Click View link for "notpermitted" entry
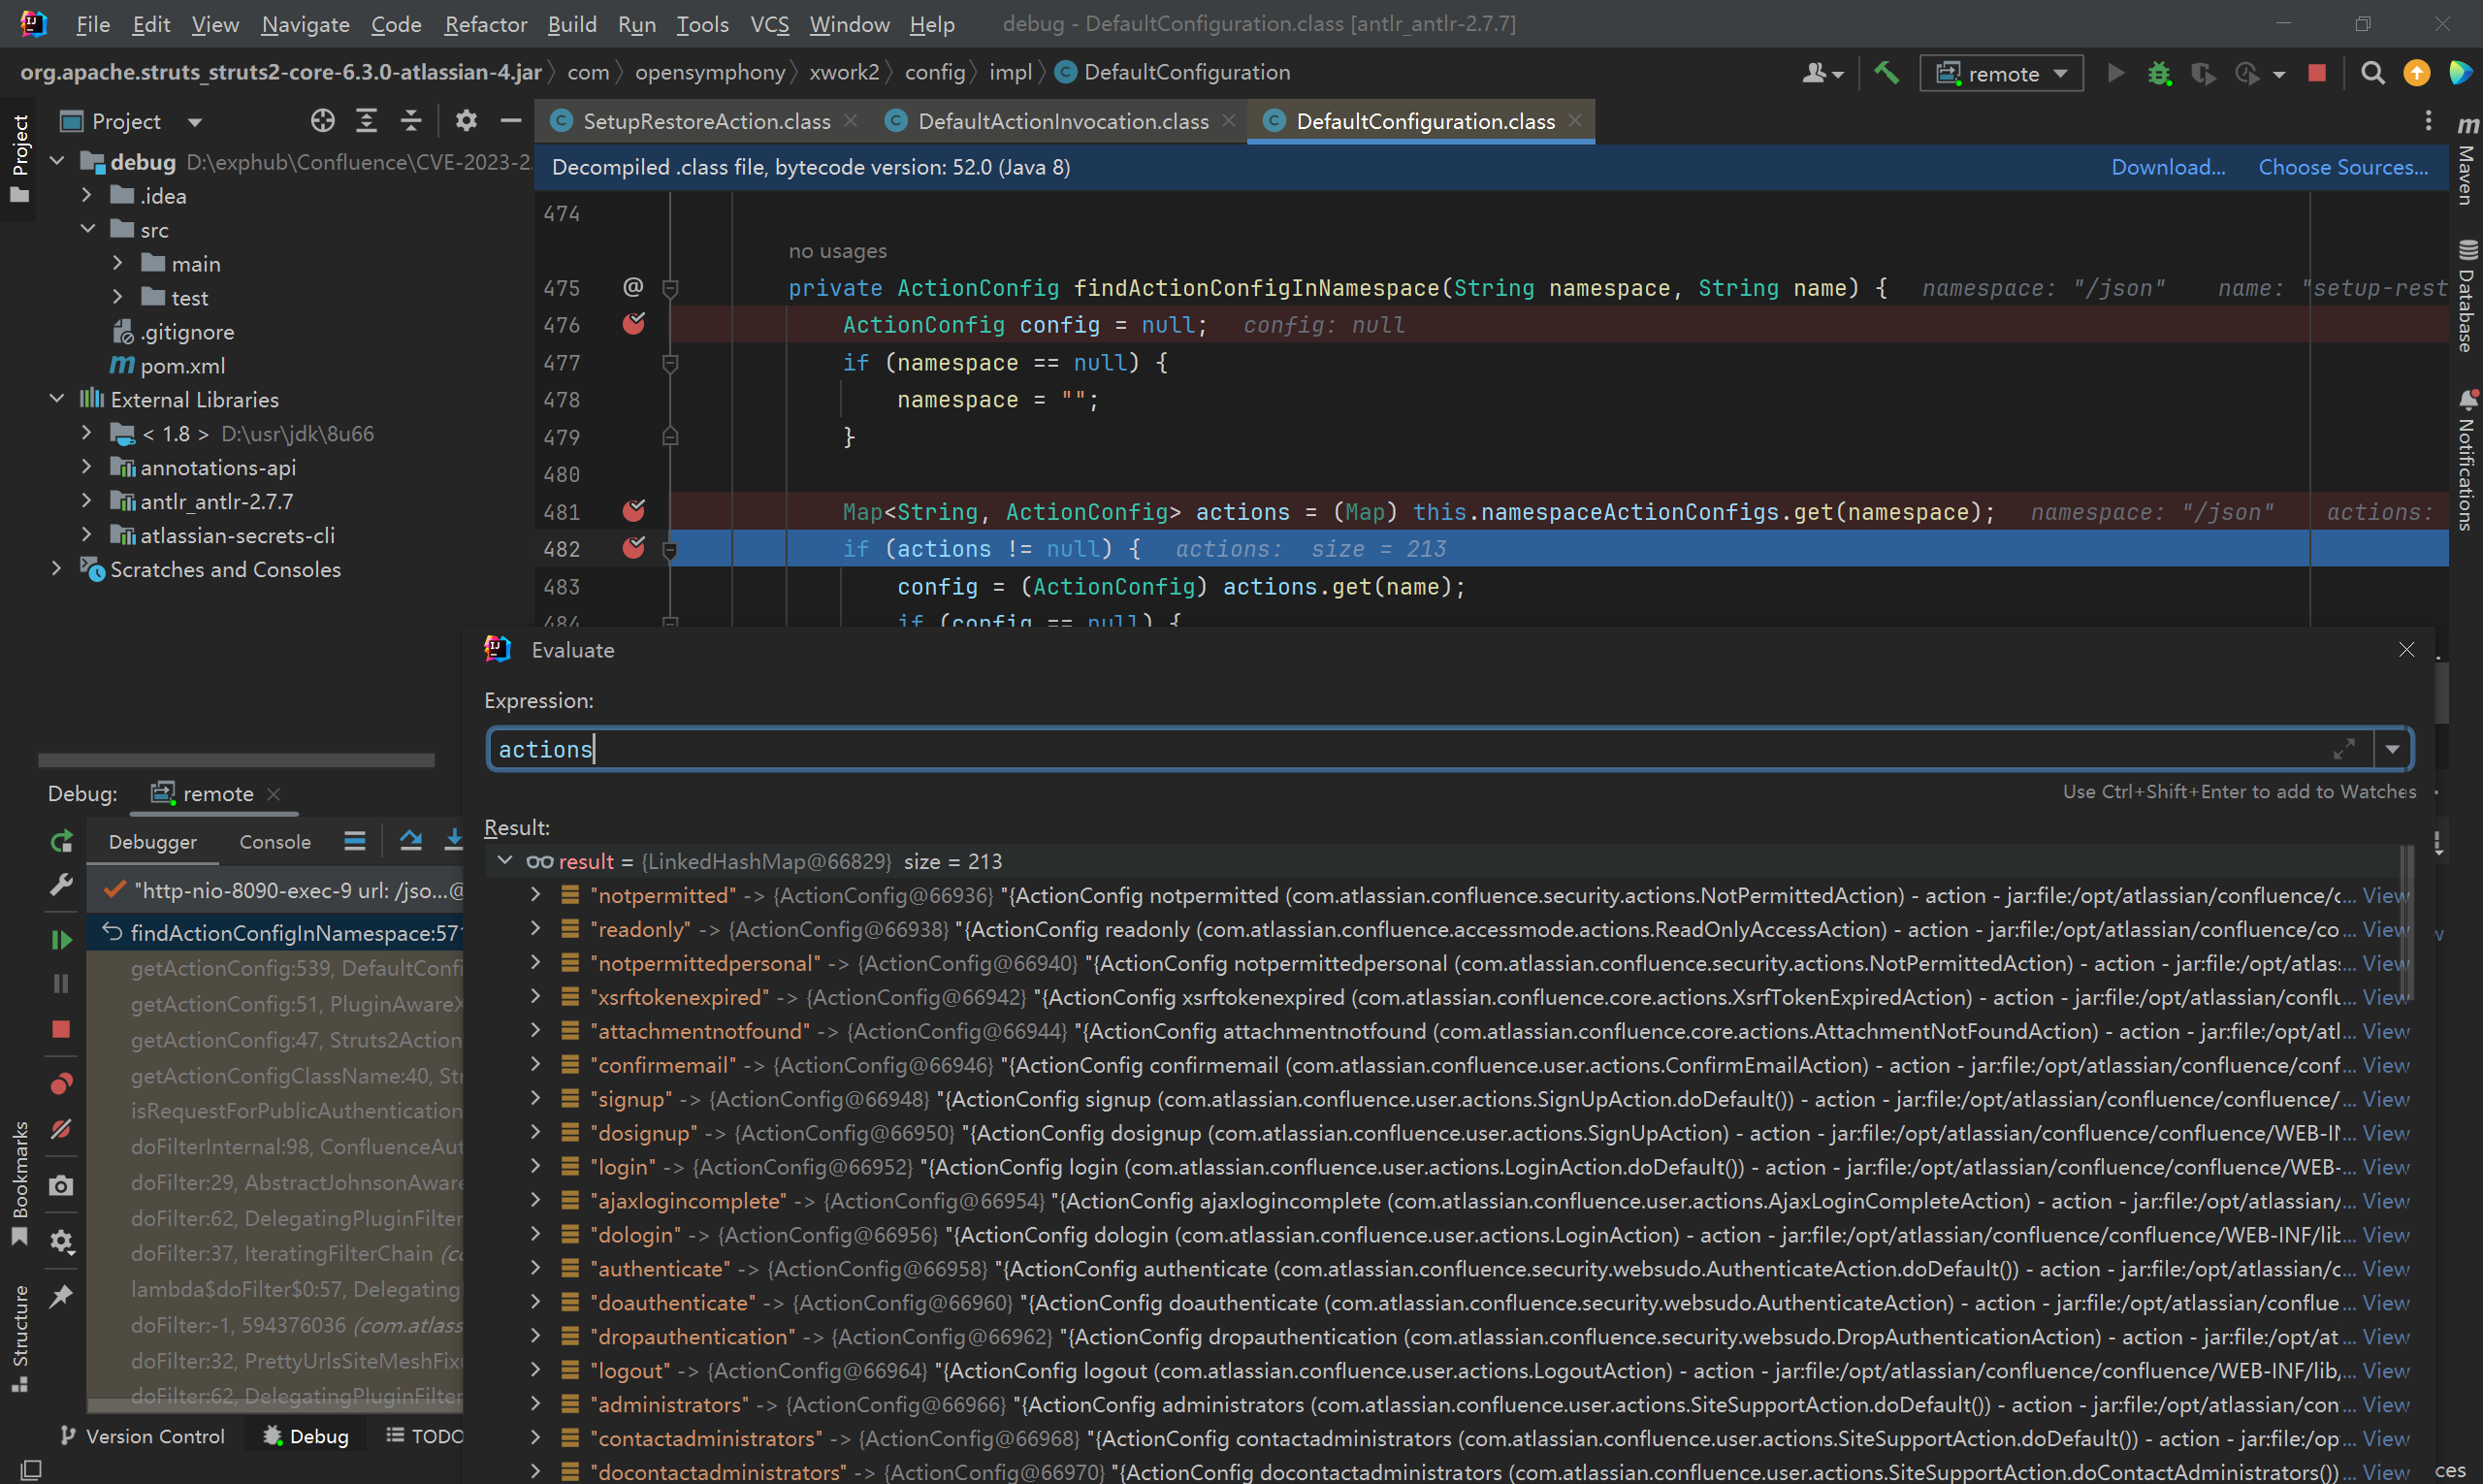Viewport: 2483px width, 1484px height. 2385,895
